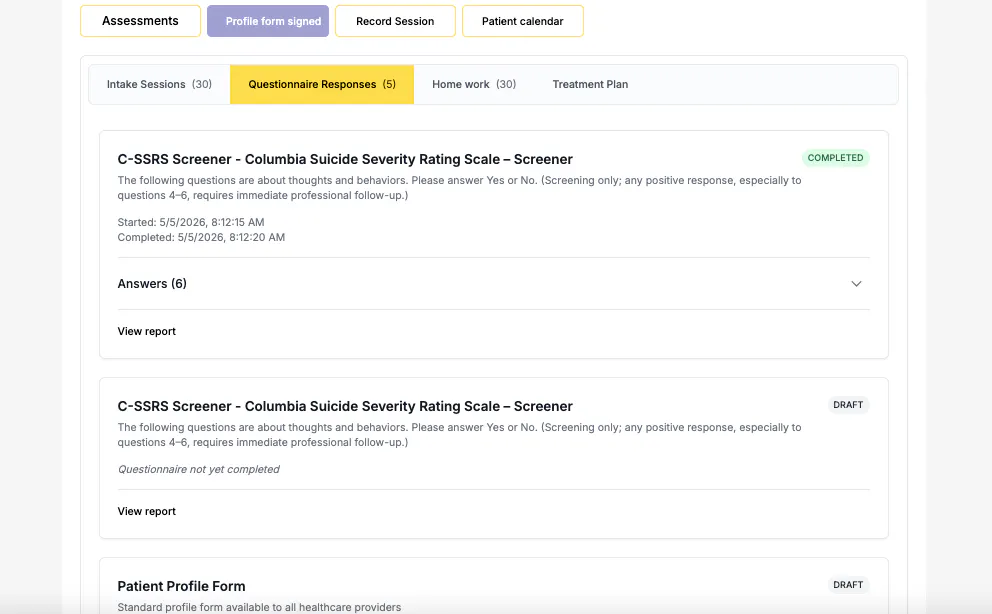992x614 pixels.
Task: Click the Answers (6) heading
Action: click(152, 283)
